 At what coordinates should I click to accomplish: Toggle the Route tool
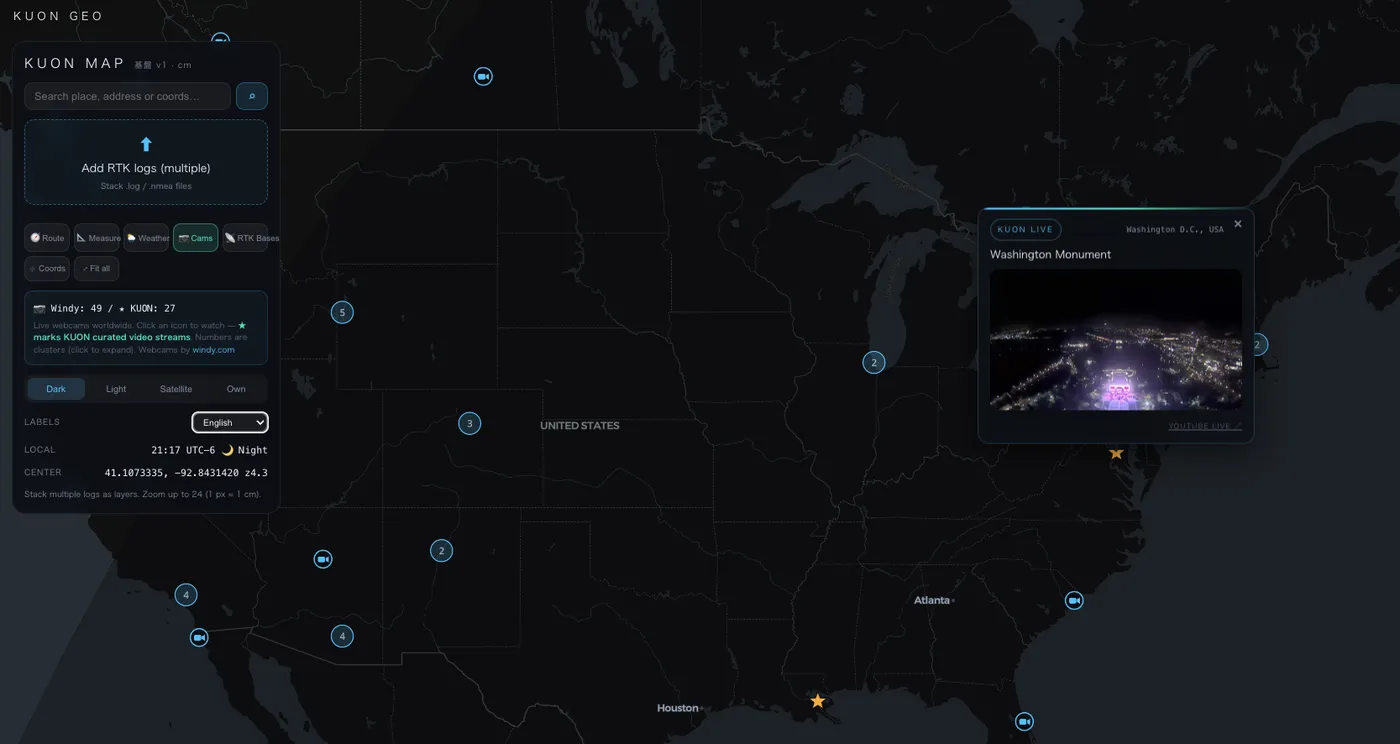47,238
